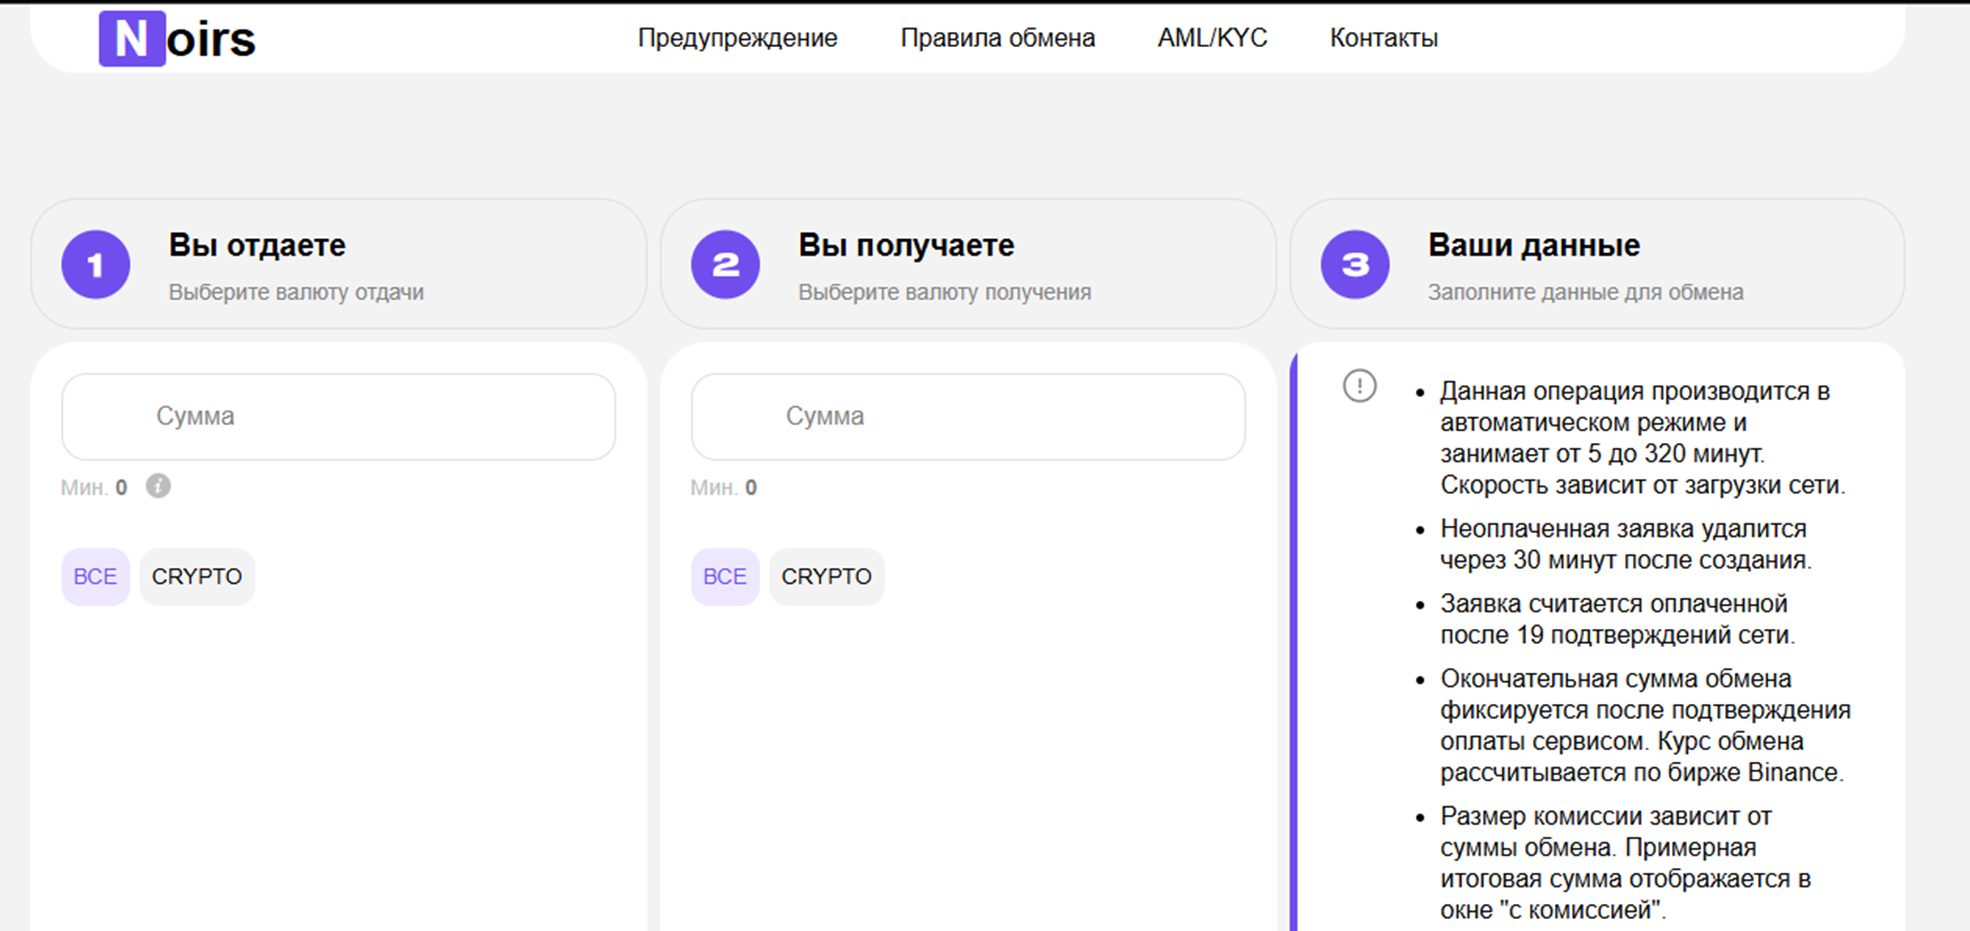Click the text Заполните данные для обмена
1970x931 pixels.
[1585, 292]
